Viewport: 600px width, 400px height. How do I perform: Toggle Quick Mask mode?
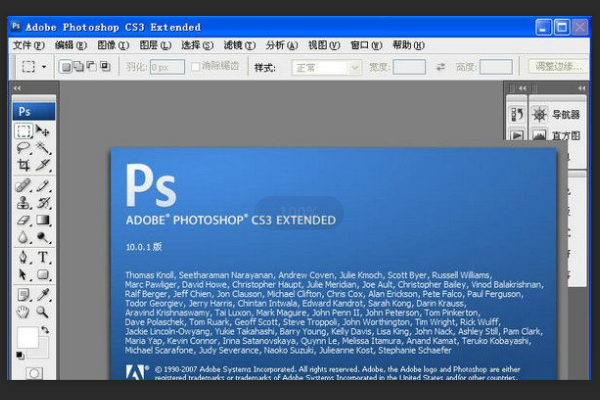pyautogui.click(x=34, y=373)
